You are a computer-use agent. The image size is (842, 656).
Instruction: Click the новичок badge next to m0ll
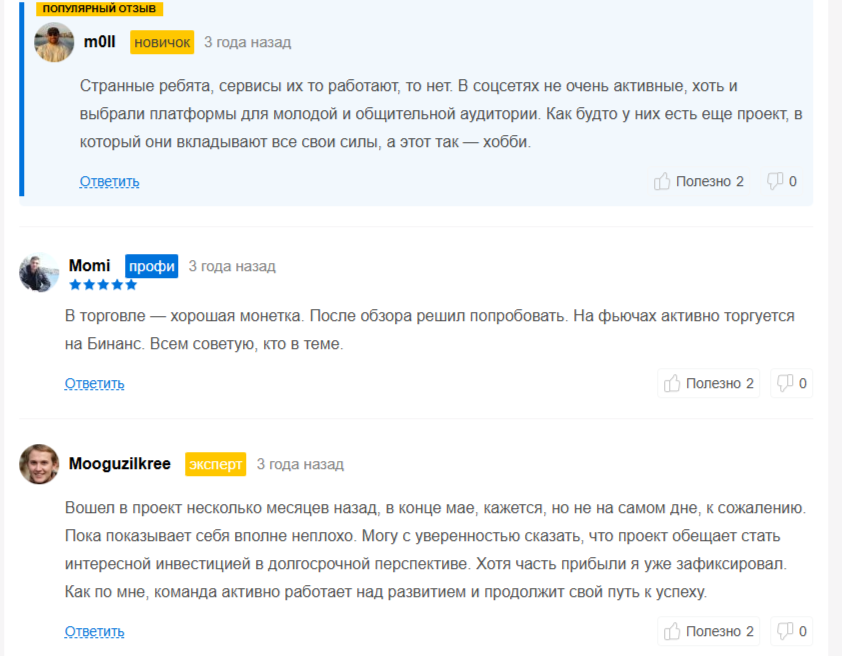[162, 42]
